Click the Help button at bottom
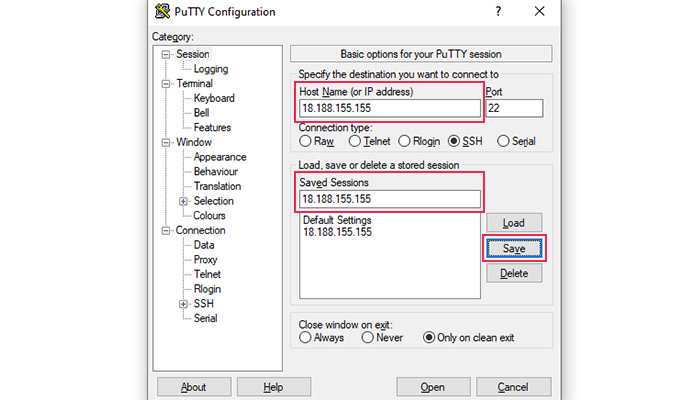 [273, 387]
